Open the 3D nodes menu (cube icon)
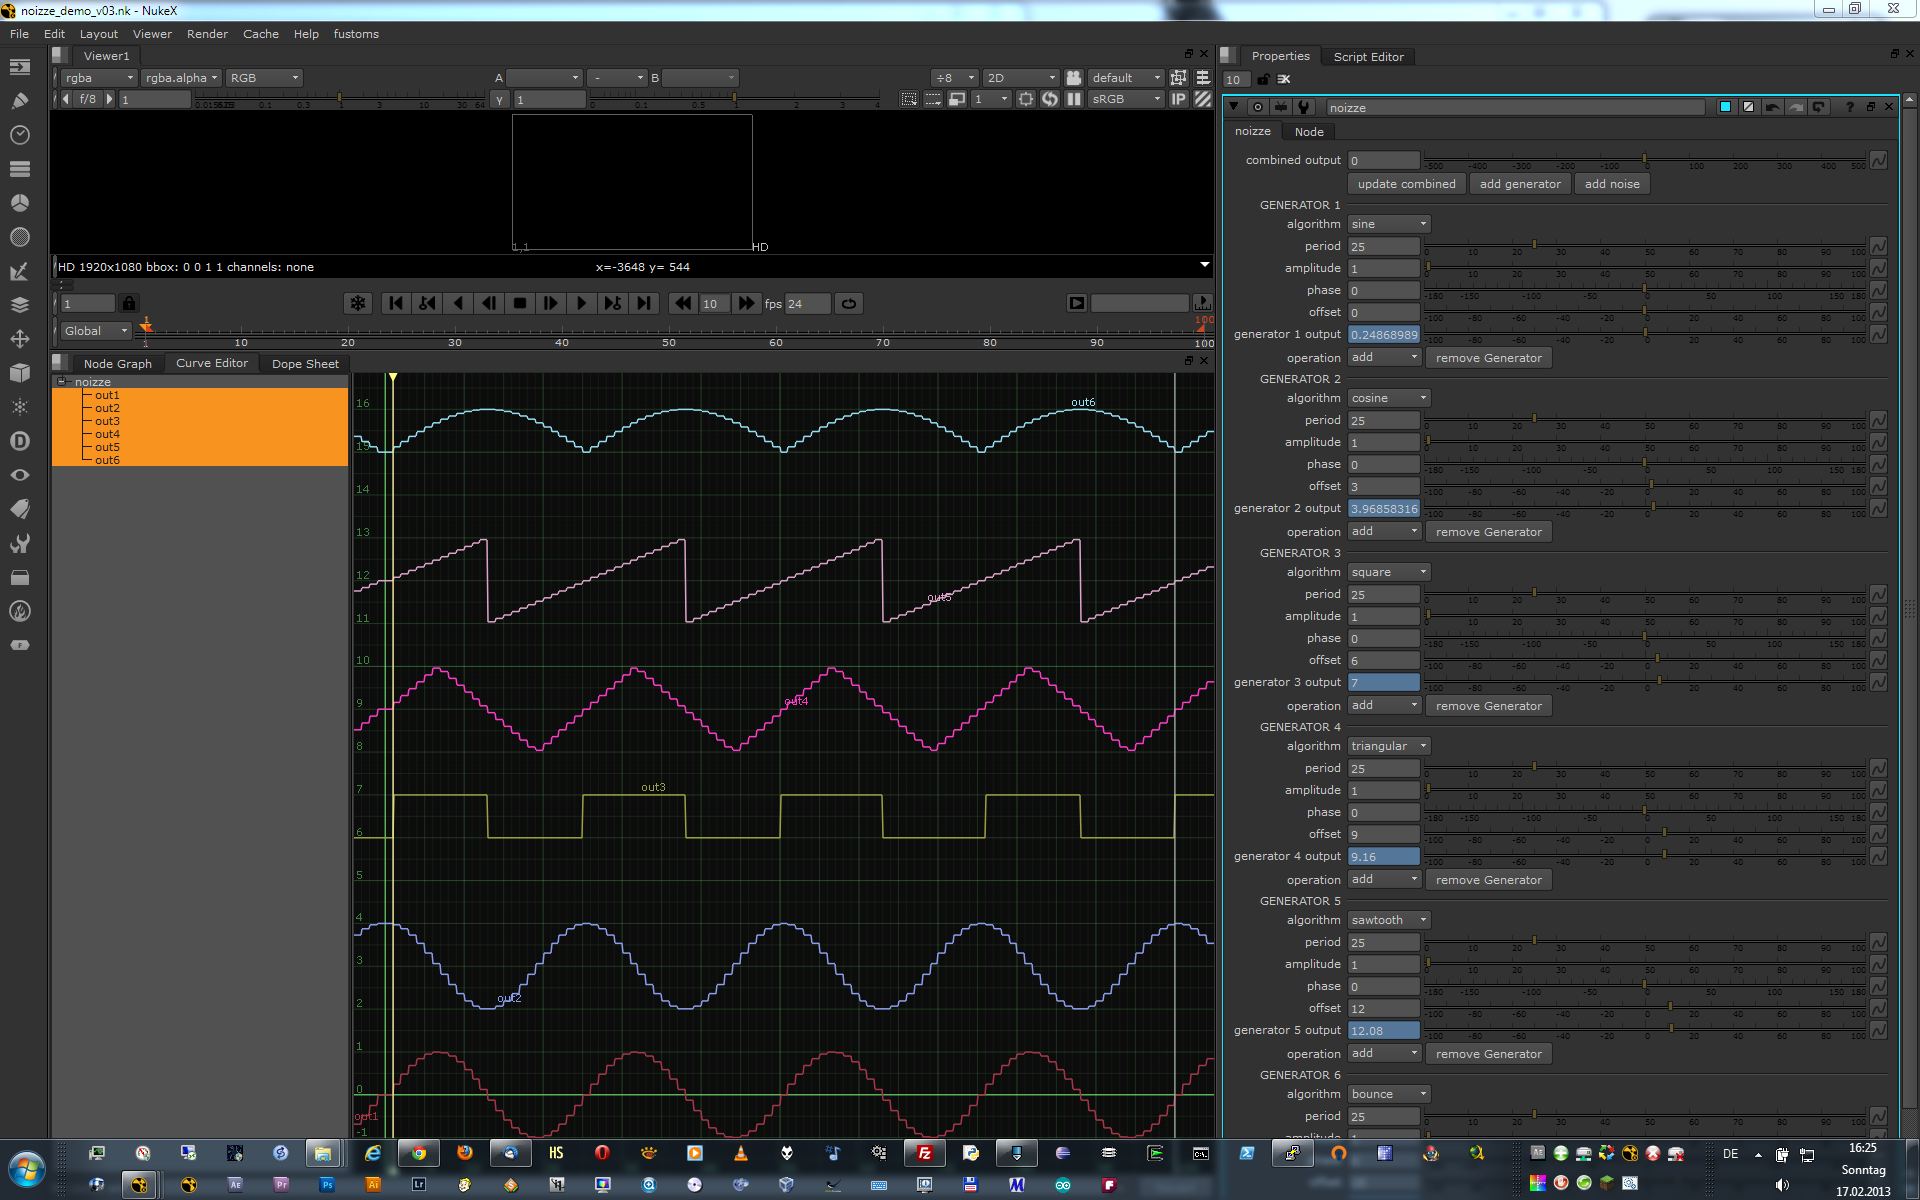The width and height of the screenshot is (1920, 1200). [x=19, y=373]
